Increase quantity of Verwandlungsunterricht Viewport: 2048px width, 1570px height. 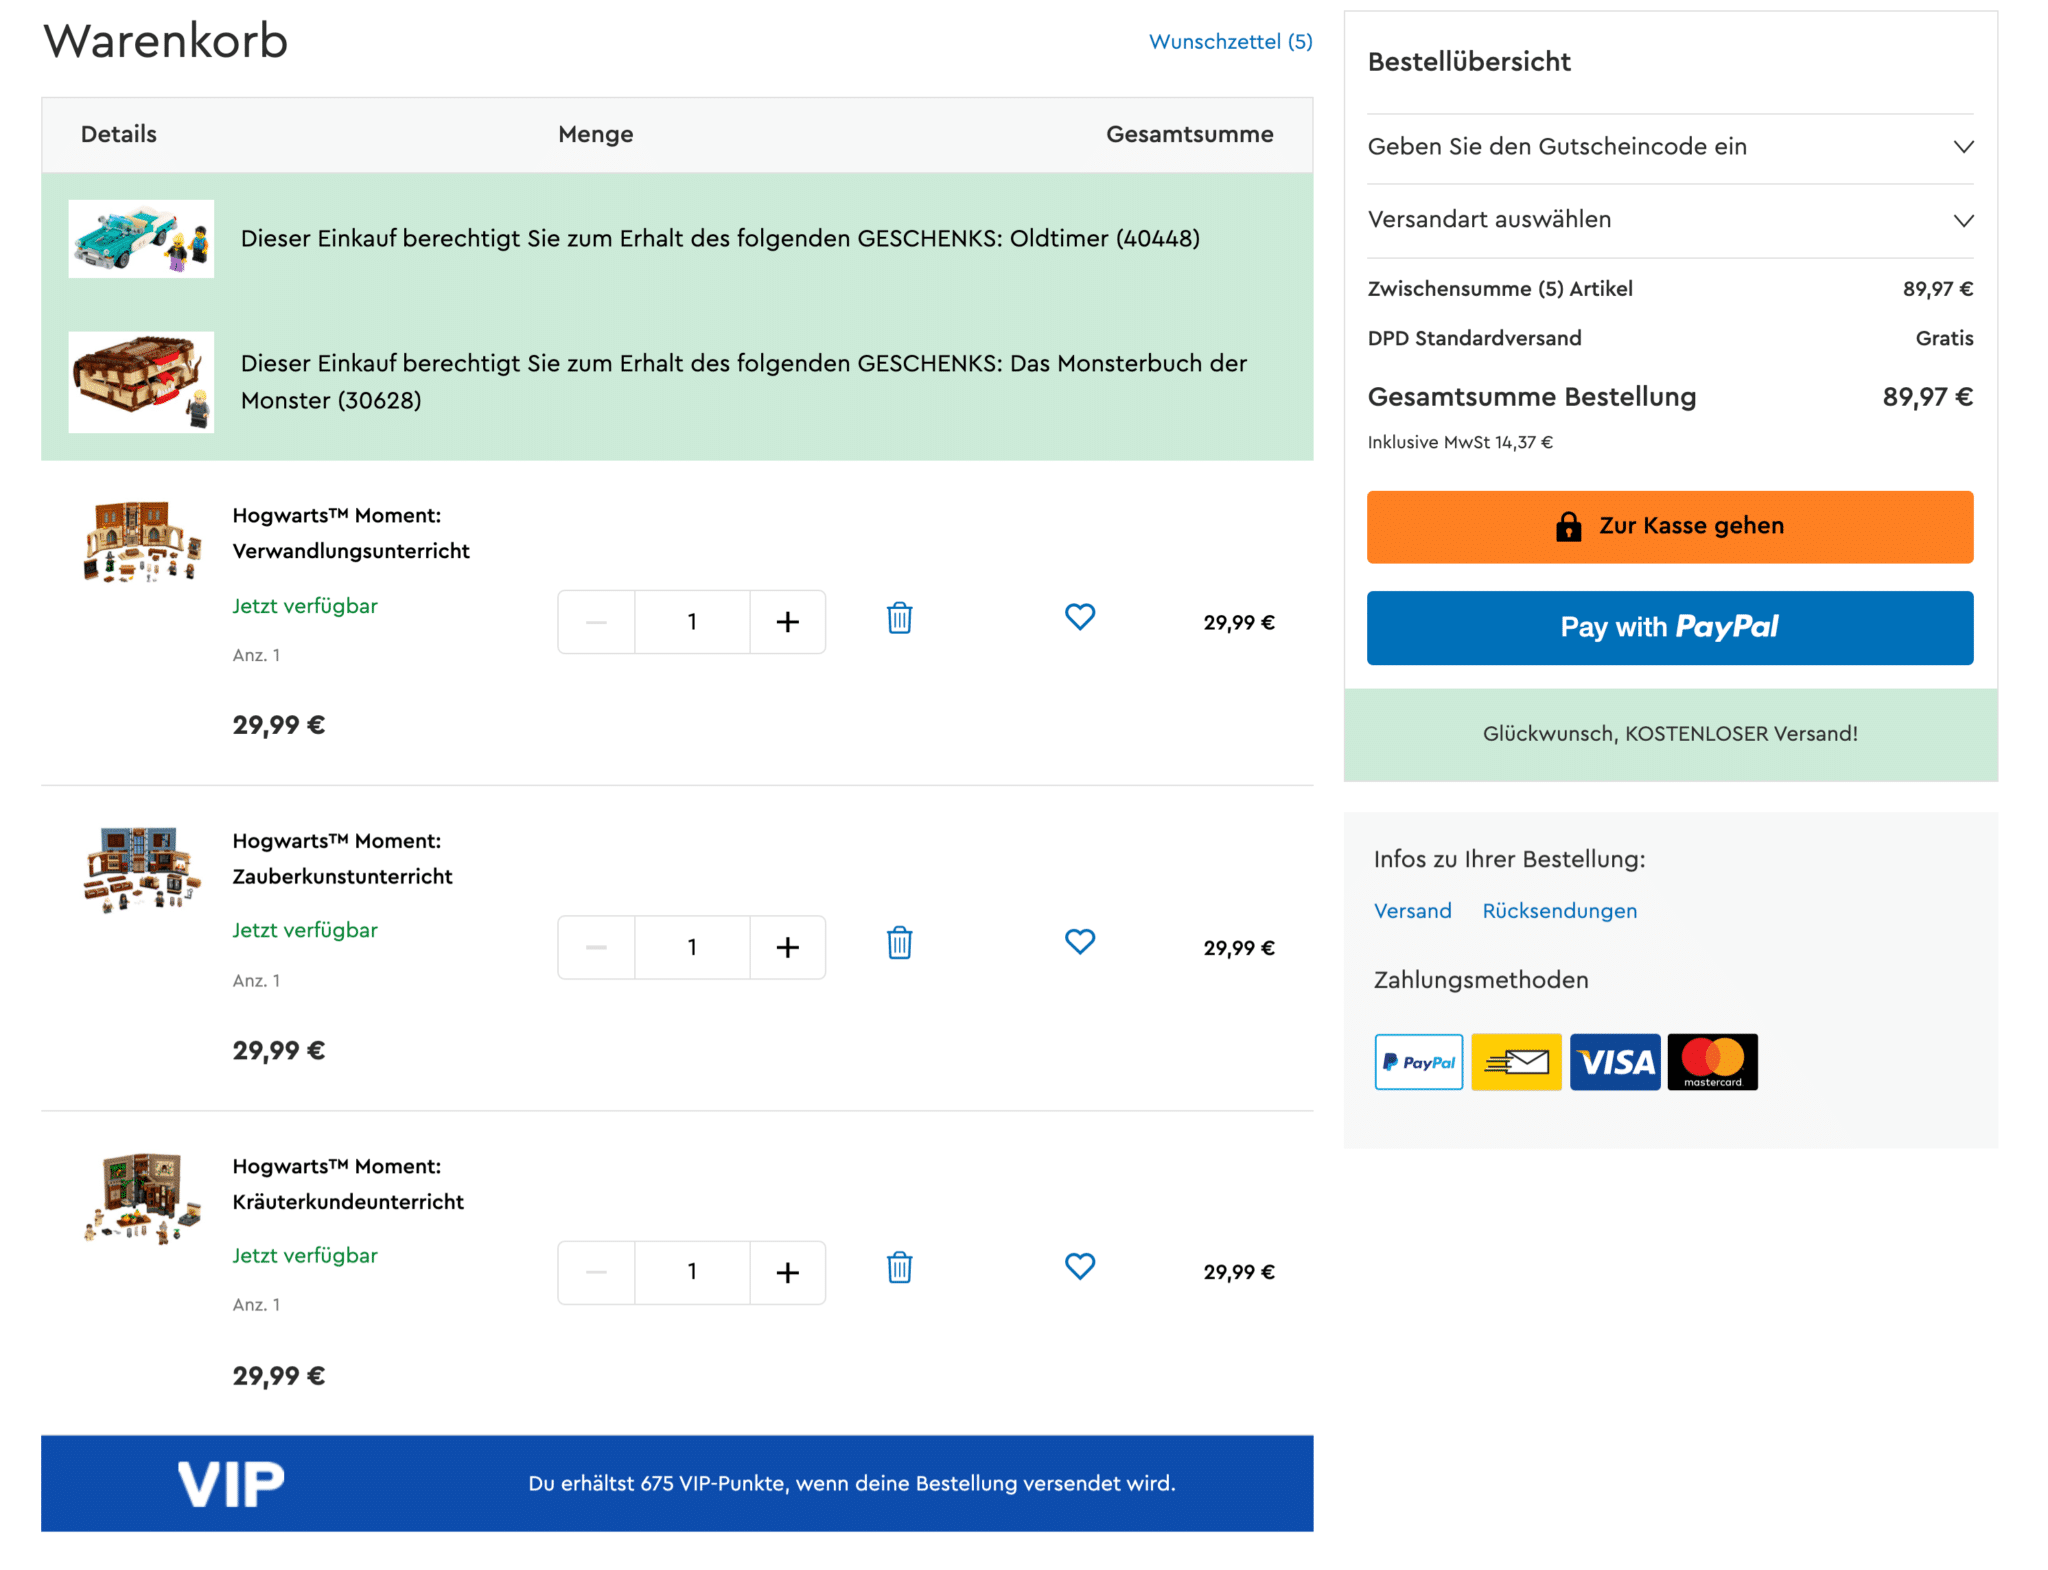[788, 622]
